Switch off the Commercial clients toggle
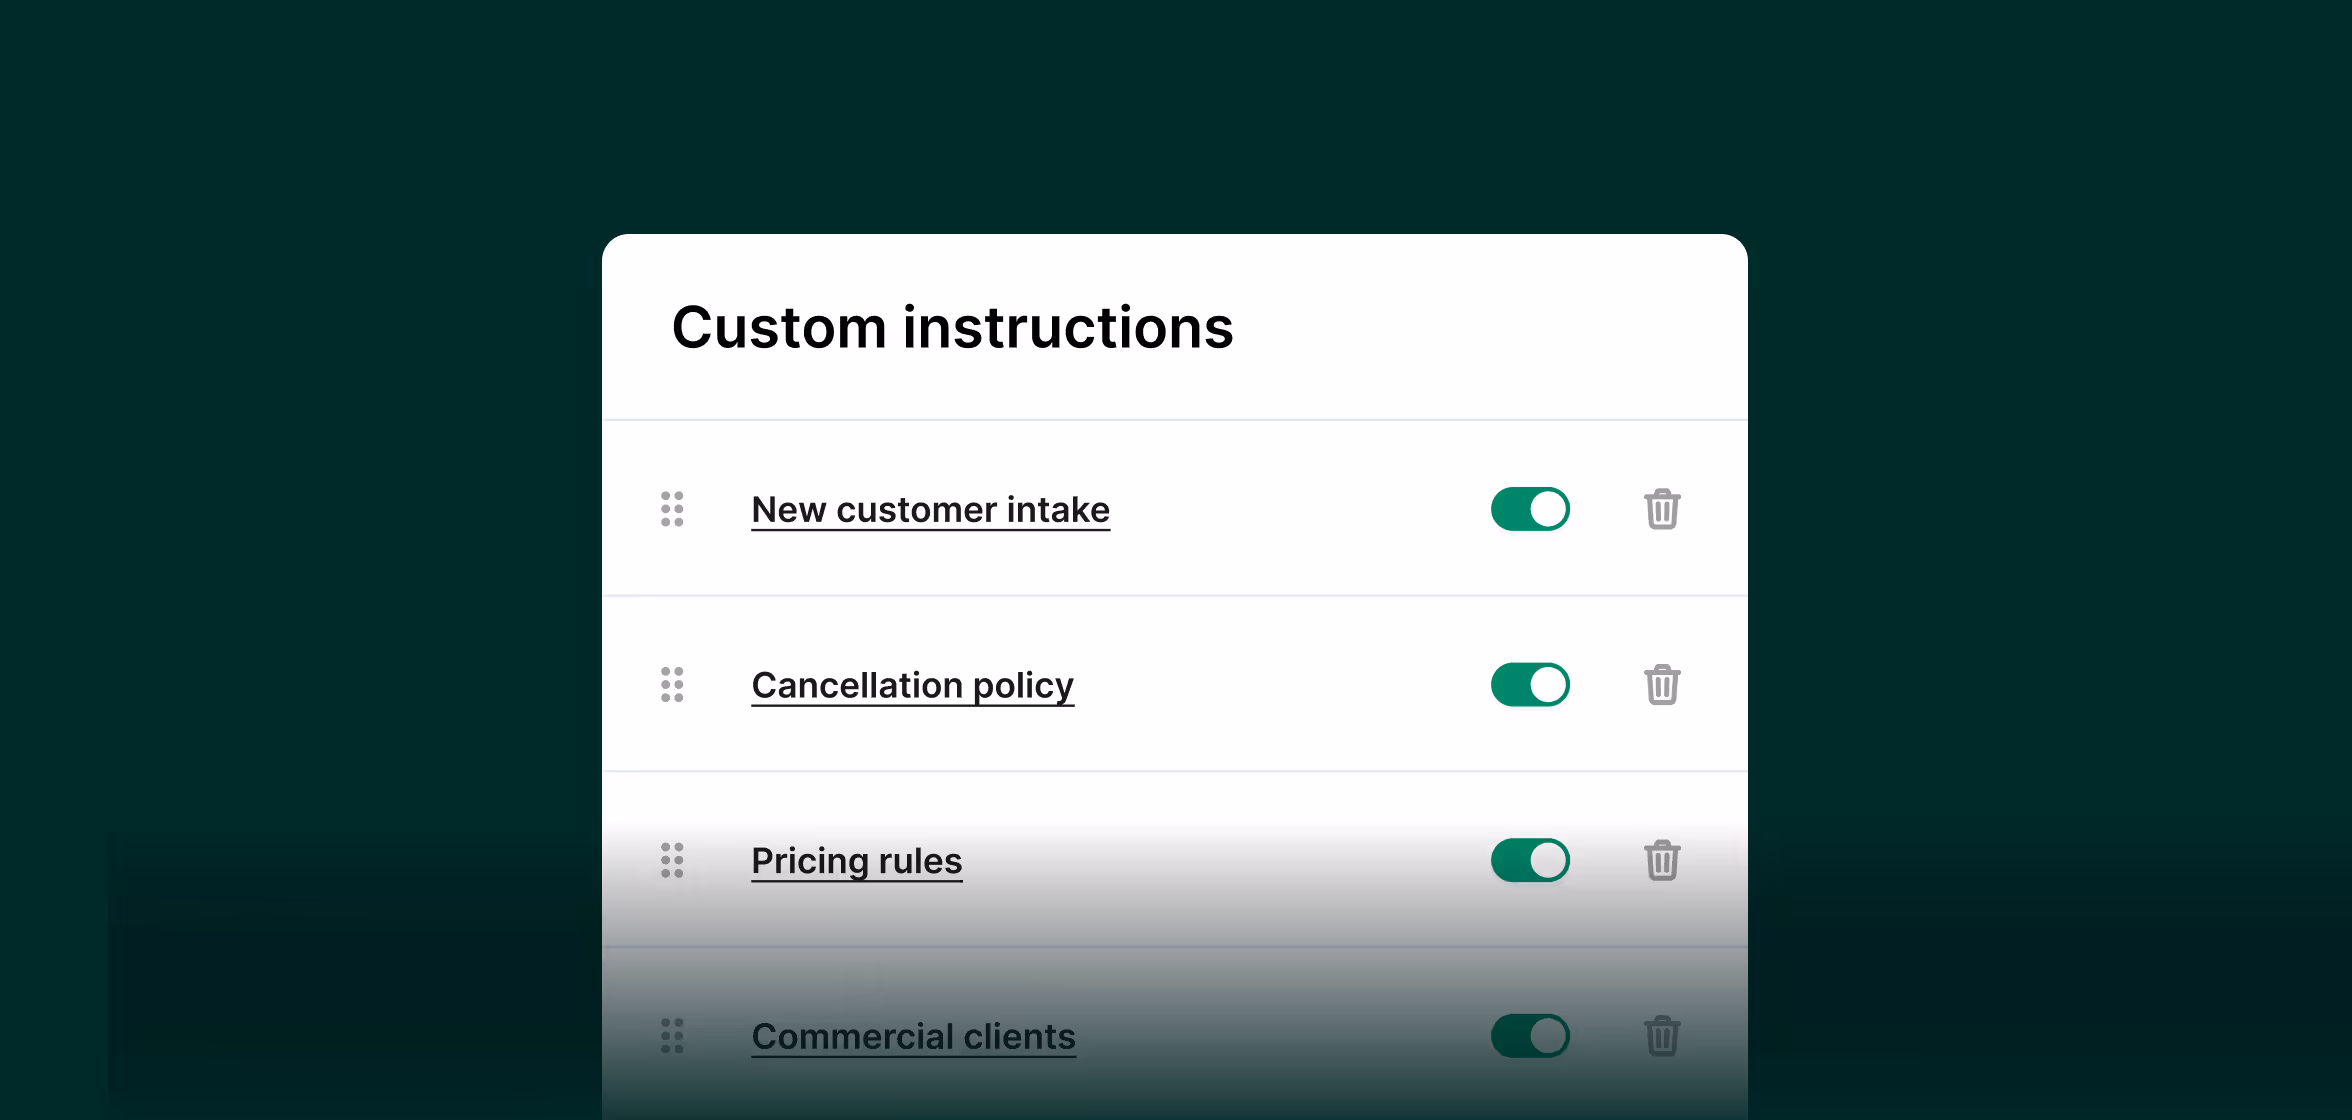The height and width of the screenshot is (1120, 2352). (x=1530, y=1036)
